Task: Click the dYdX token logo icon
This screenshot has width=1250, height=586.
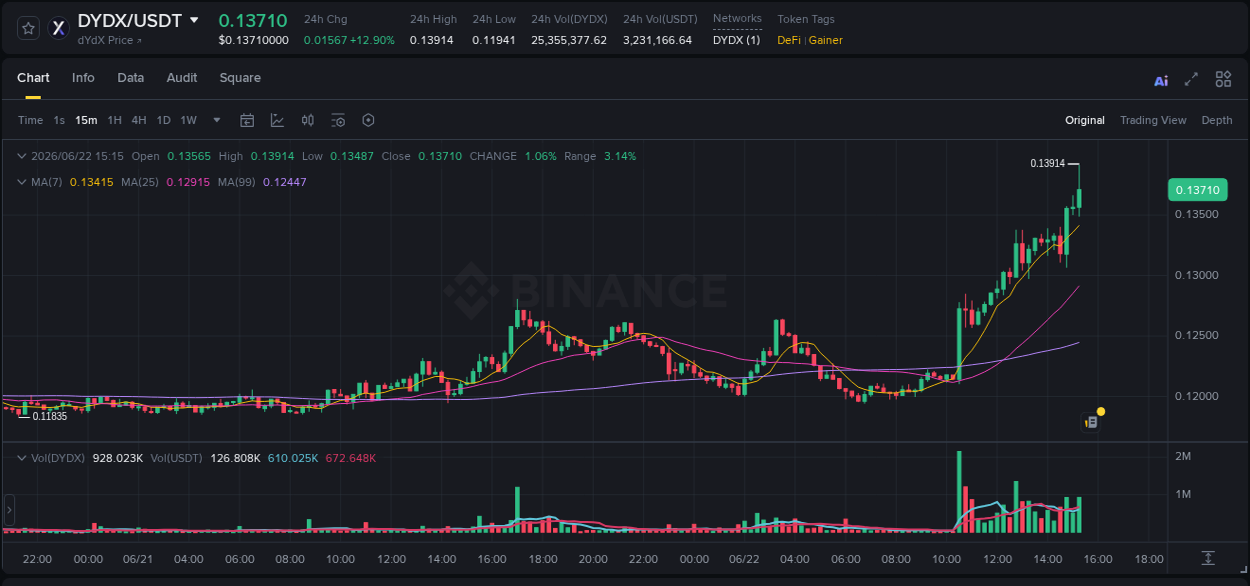Action: 59,28
